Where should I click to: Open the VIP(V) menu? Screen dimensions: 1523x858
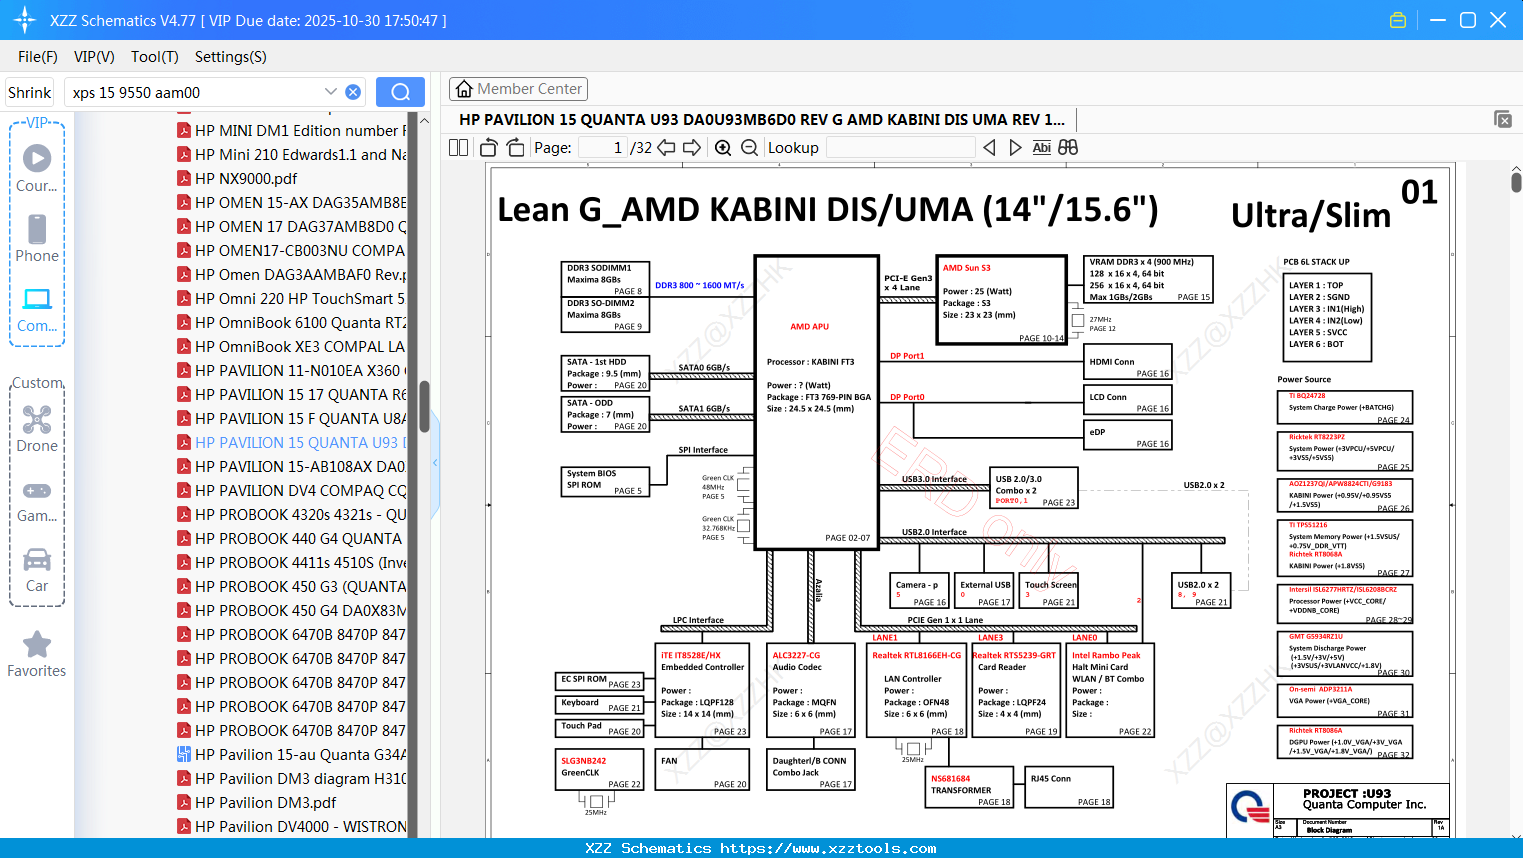coord(94,57)
